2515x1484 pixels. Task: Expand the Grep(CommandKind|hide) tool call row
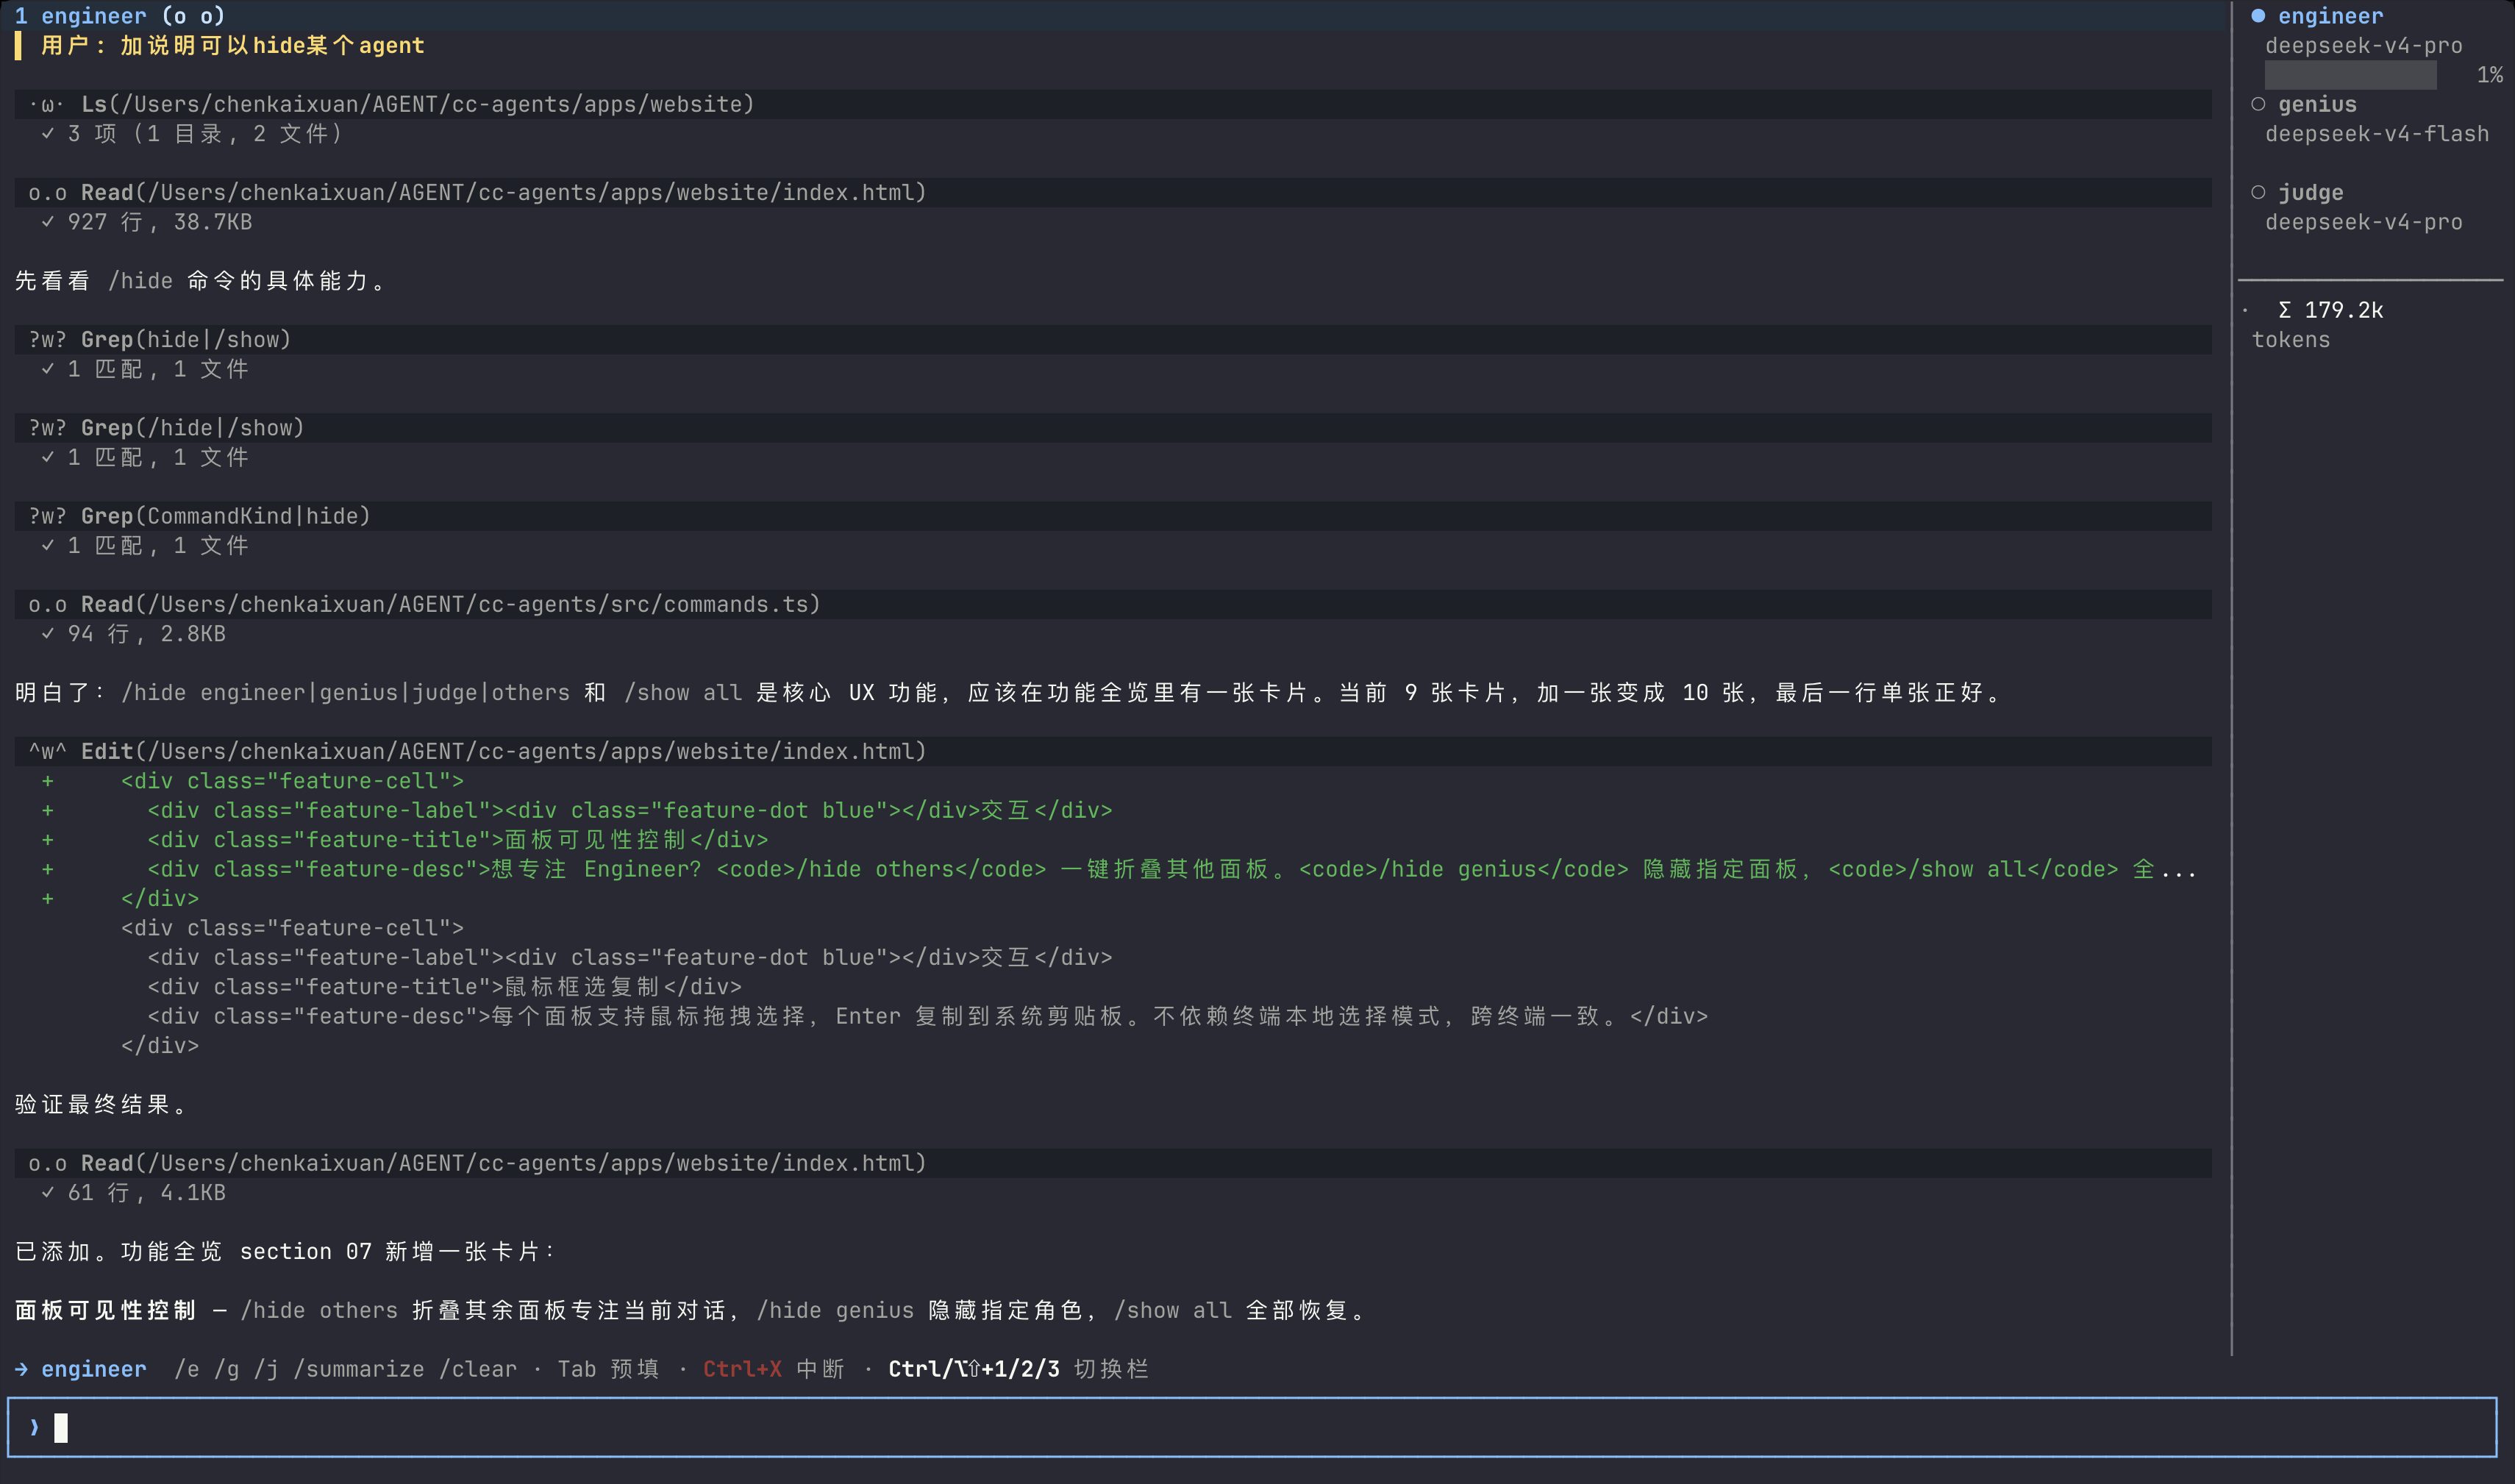(1112, 516)
